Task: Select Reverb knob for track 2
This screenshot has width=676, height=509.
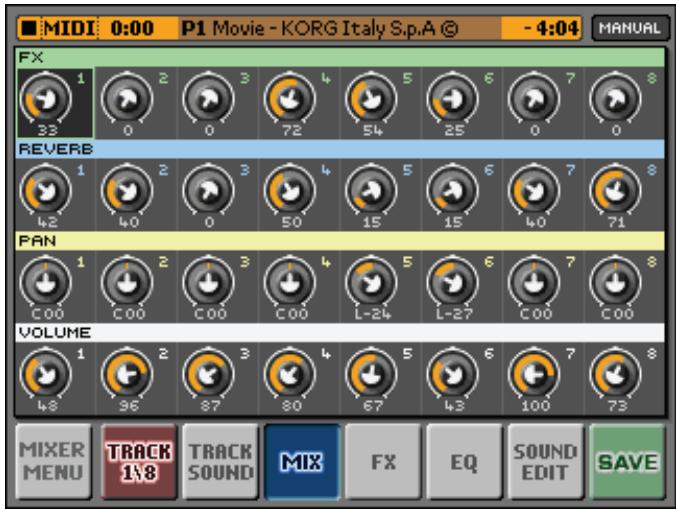Action: tap(127, 190)
